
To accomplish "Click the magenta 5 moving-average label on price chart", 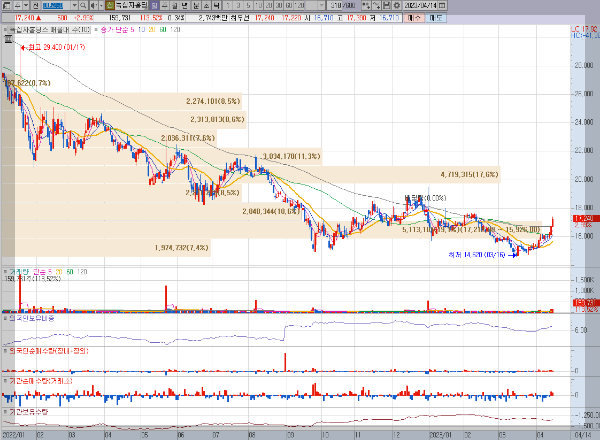I will point(132,29).
